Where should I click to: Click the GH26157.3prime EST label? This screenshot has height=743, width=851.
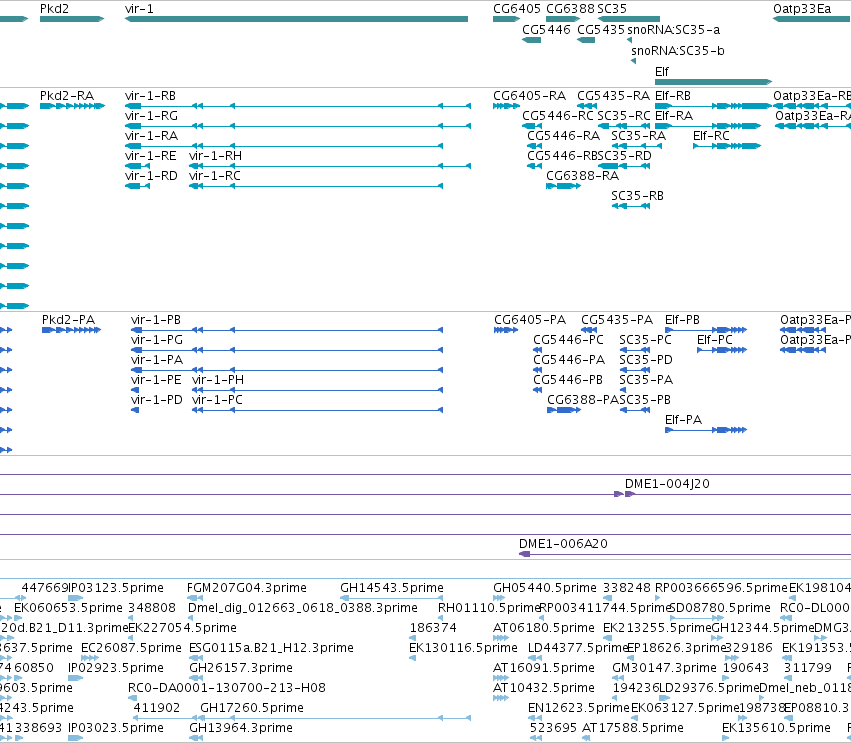(240, 668)
